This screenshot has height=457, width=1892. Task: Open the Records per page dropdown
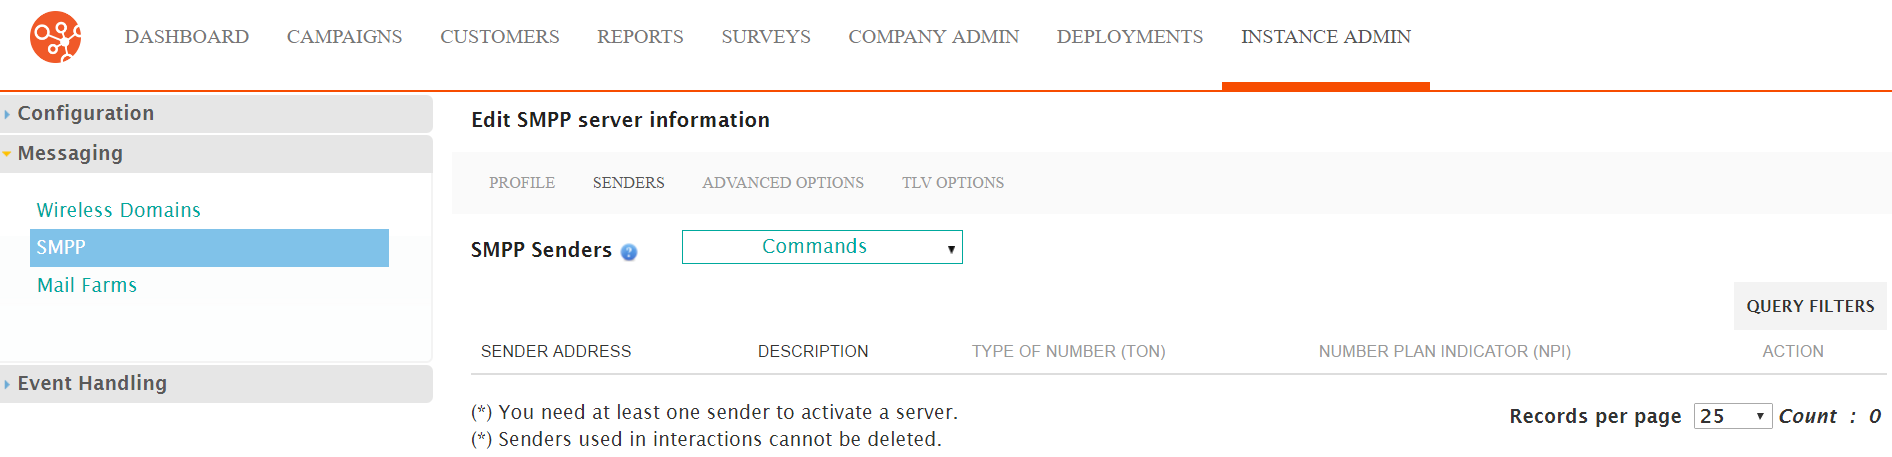1732,416
